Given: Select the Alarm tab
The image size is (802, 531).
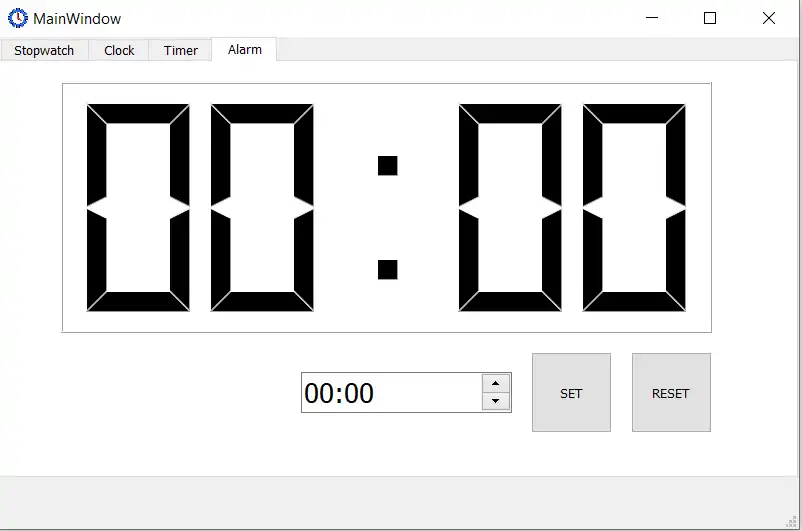Looking at the screenshot, I should point(244,49).
